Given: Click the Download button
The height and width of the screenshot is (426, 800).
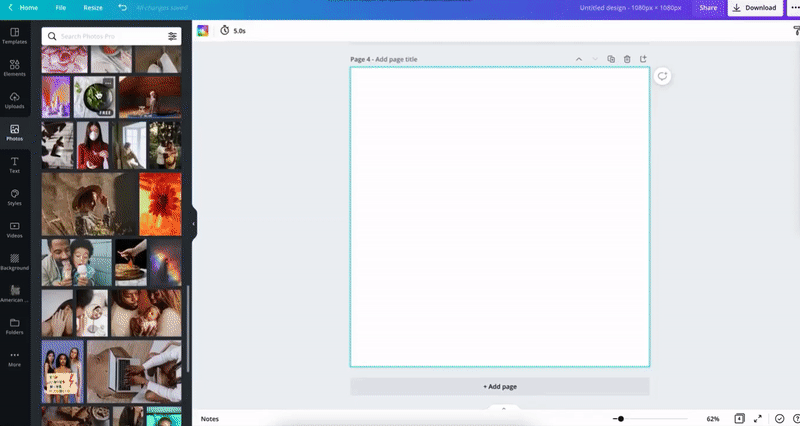Looking at the screenshot, I should (754, 8).
